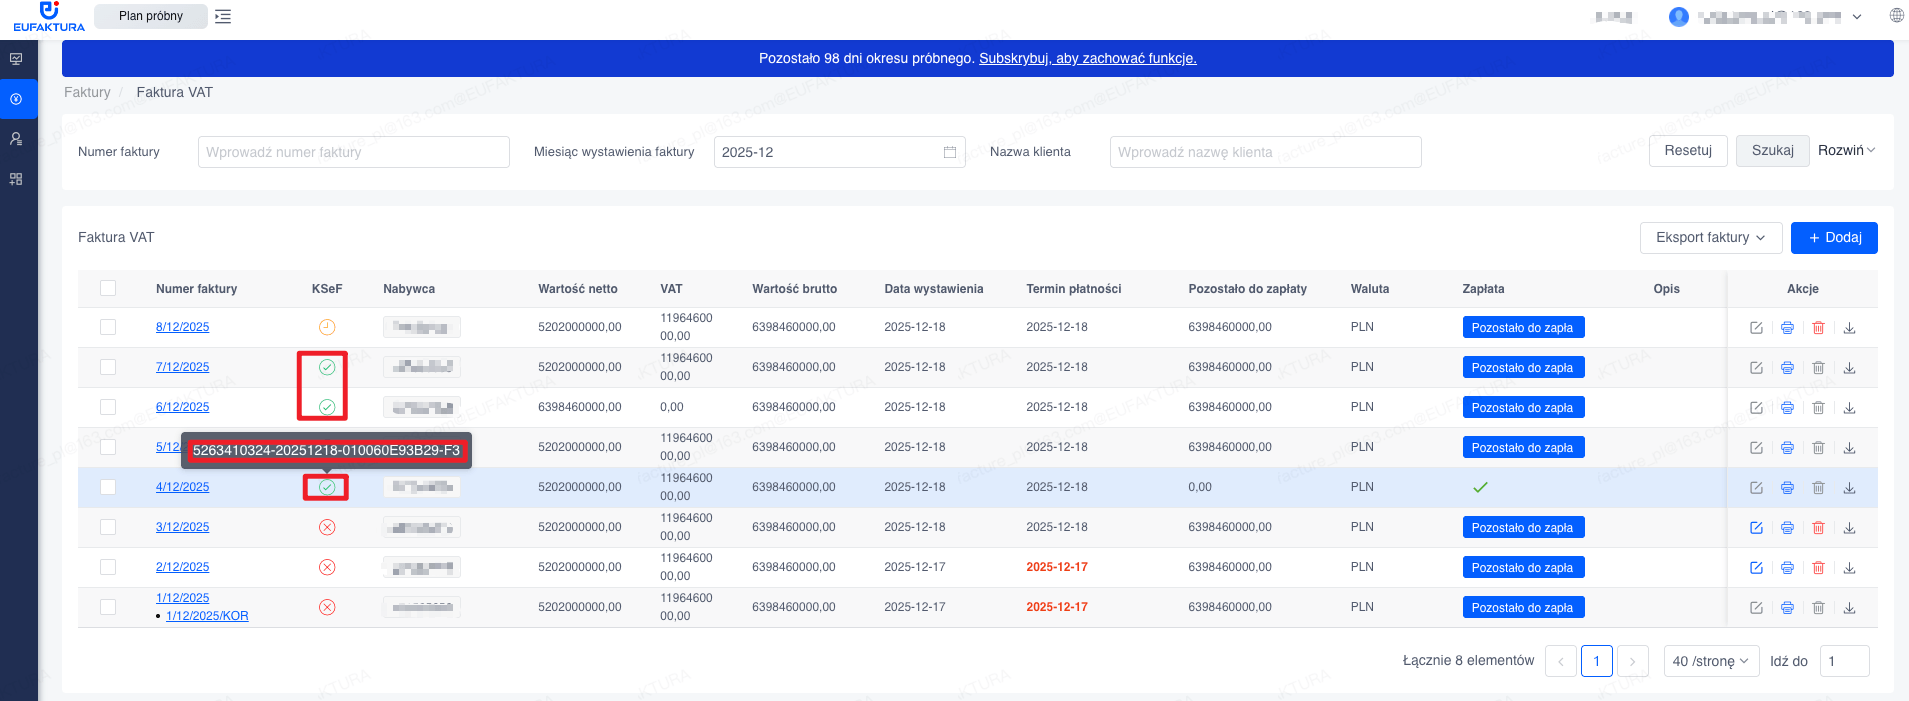Select the checkbox for invoice 3/12/2025
Screen dimensions: 1909x701
(x=108, y=527)
